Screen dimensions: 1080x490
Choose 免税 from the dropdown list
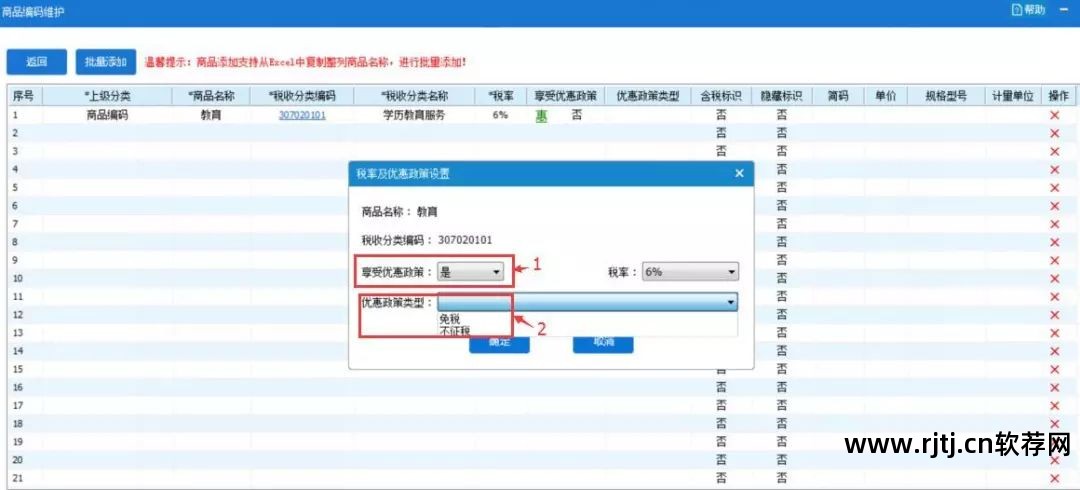pyautogui.click(x=449, y=319)
